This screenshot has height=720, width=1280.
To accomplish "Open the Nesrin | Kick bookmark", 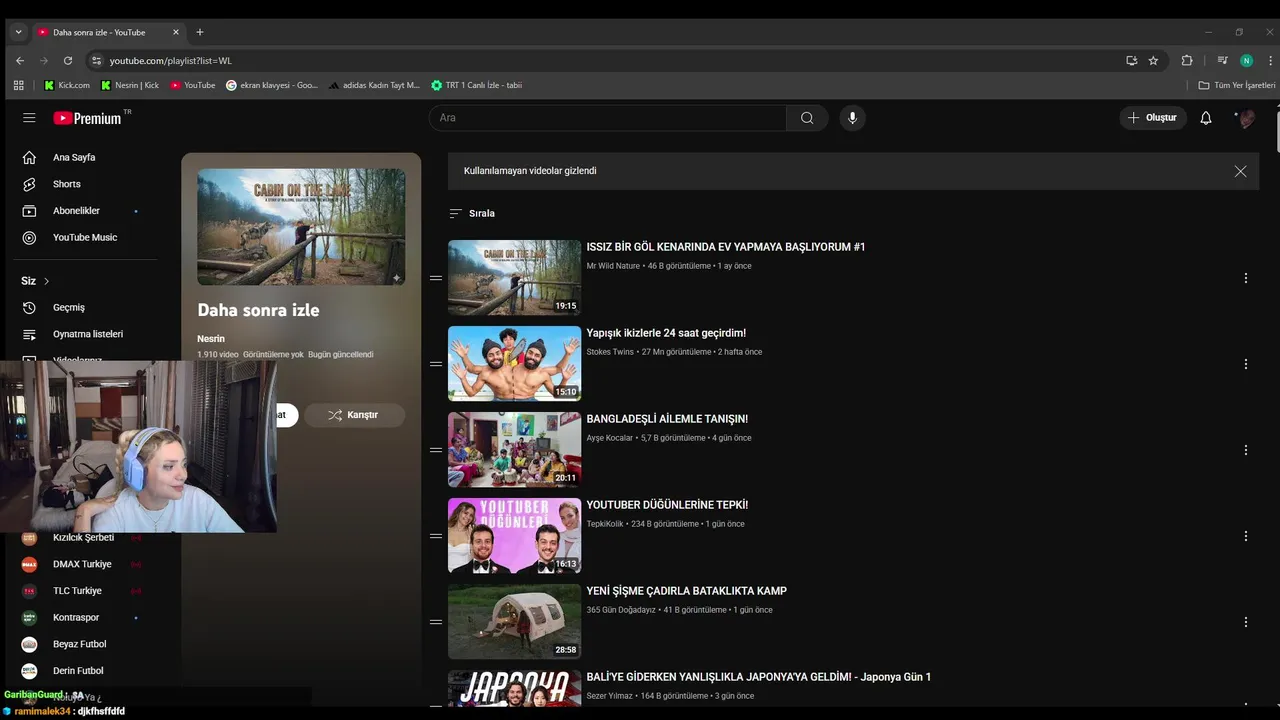I will coord(130,85).
